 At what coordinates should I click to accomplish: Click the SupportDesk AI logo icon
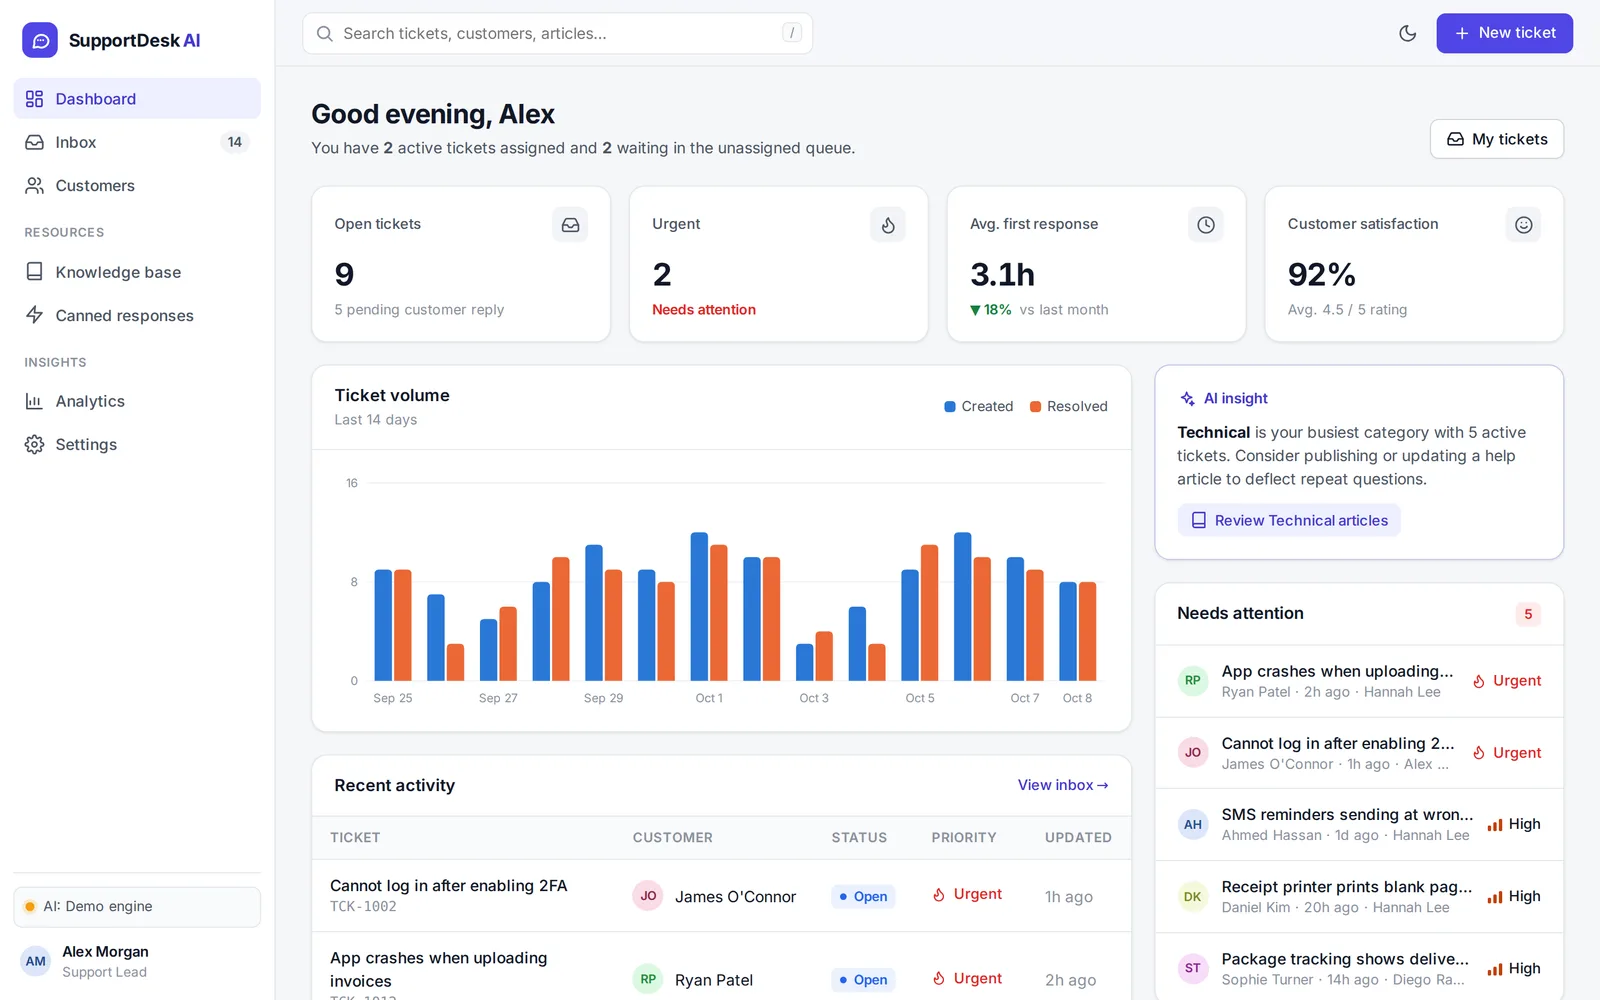pos(40,40)
